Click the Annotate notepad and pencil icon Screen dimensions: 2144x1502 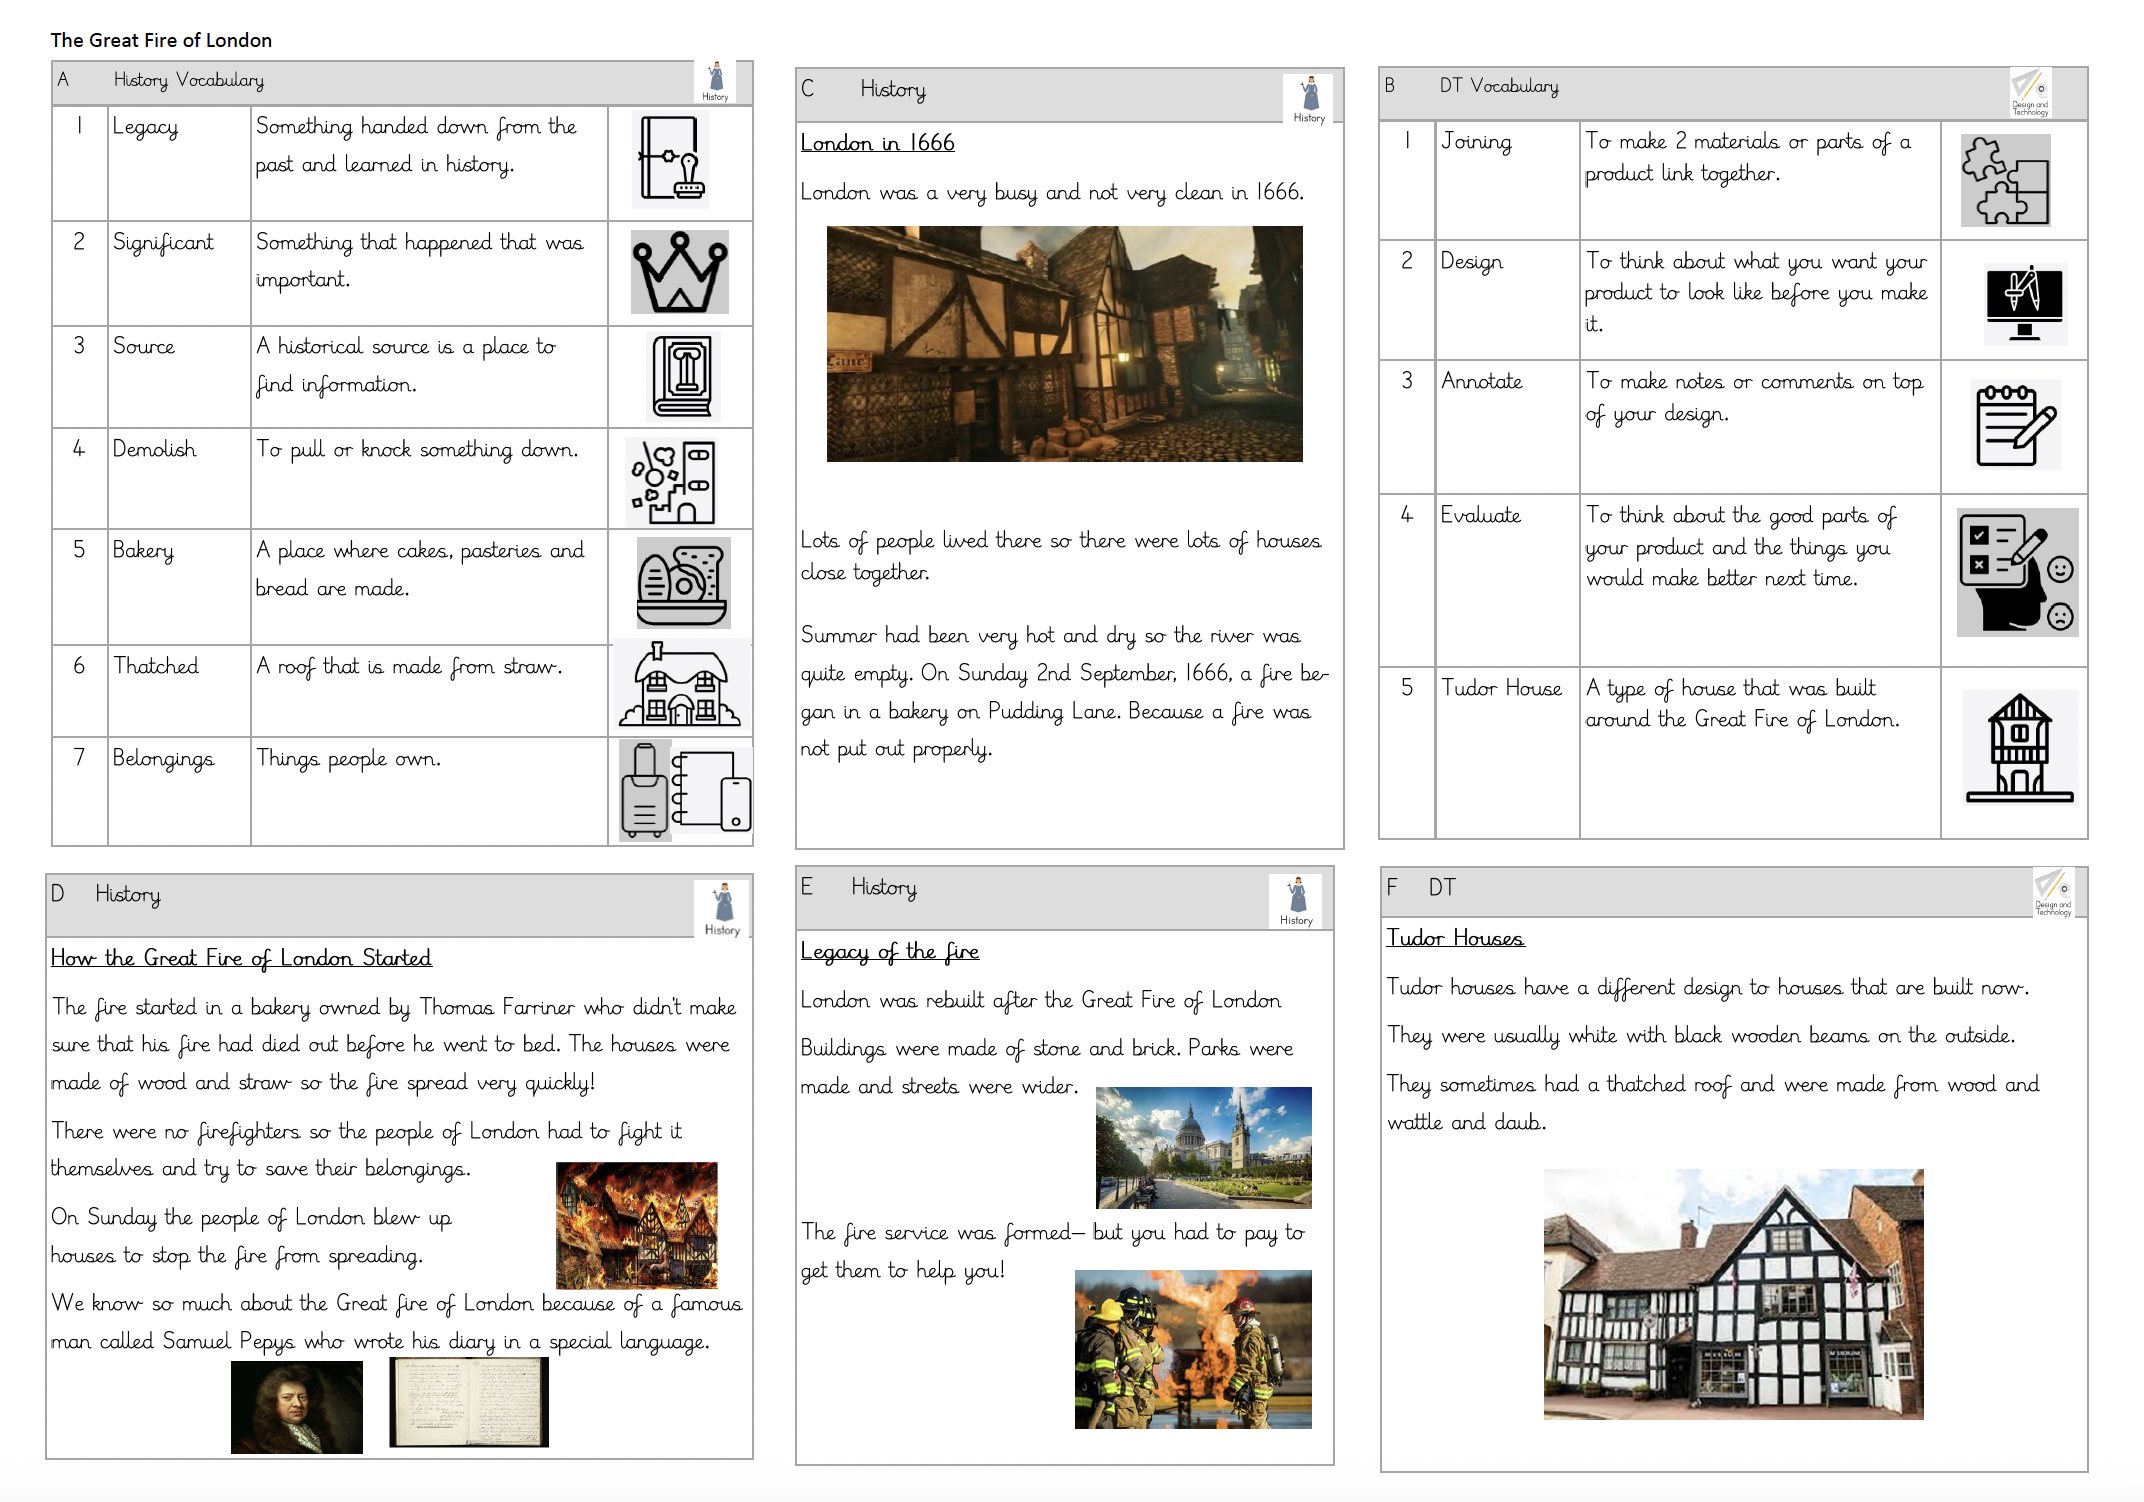(x=2015, y=424)
